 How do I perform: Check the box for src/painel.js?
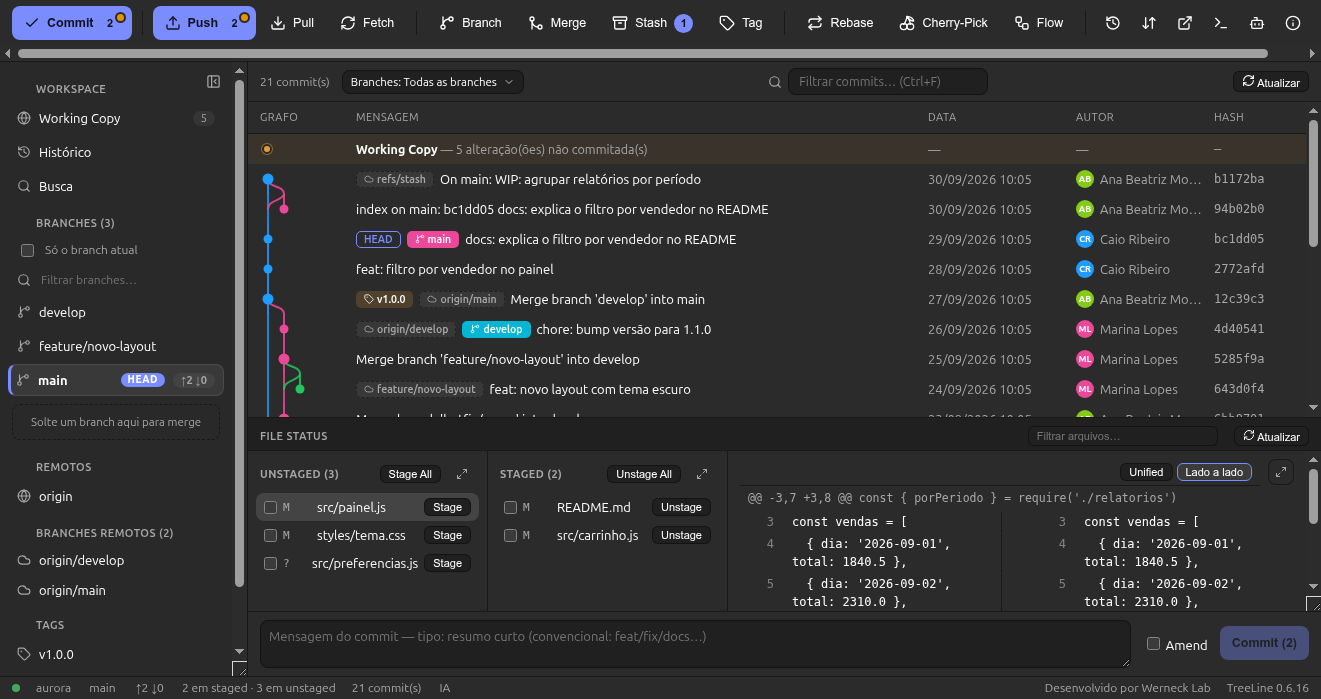point(270,508)
